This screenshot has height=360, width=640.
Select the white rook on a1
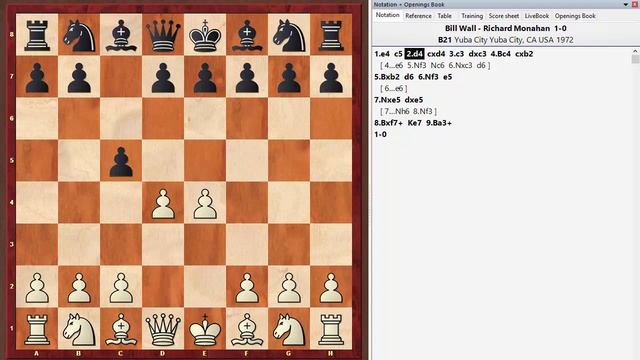point(37,329)
